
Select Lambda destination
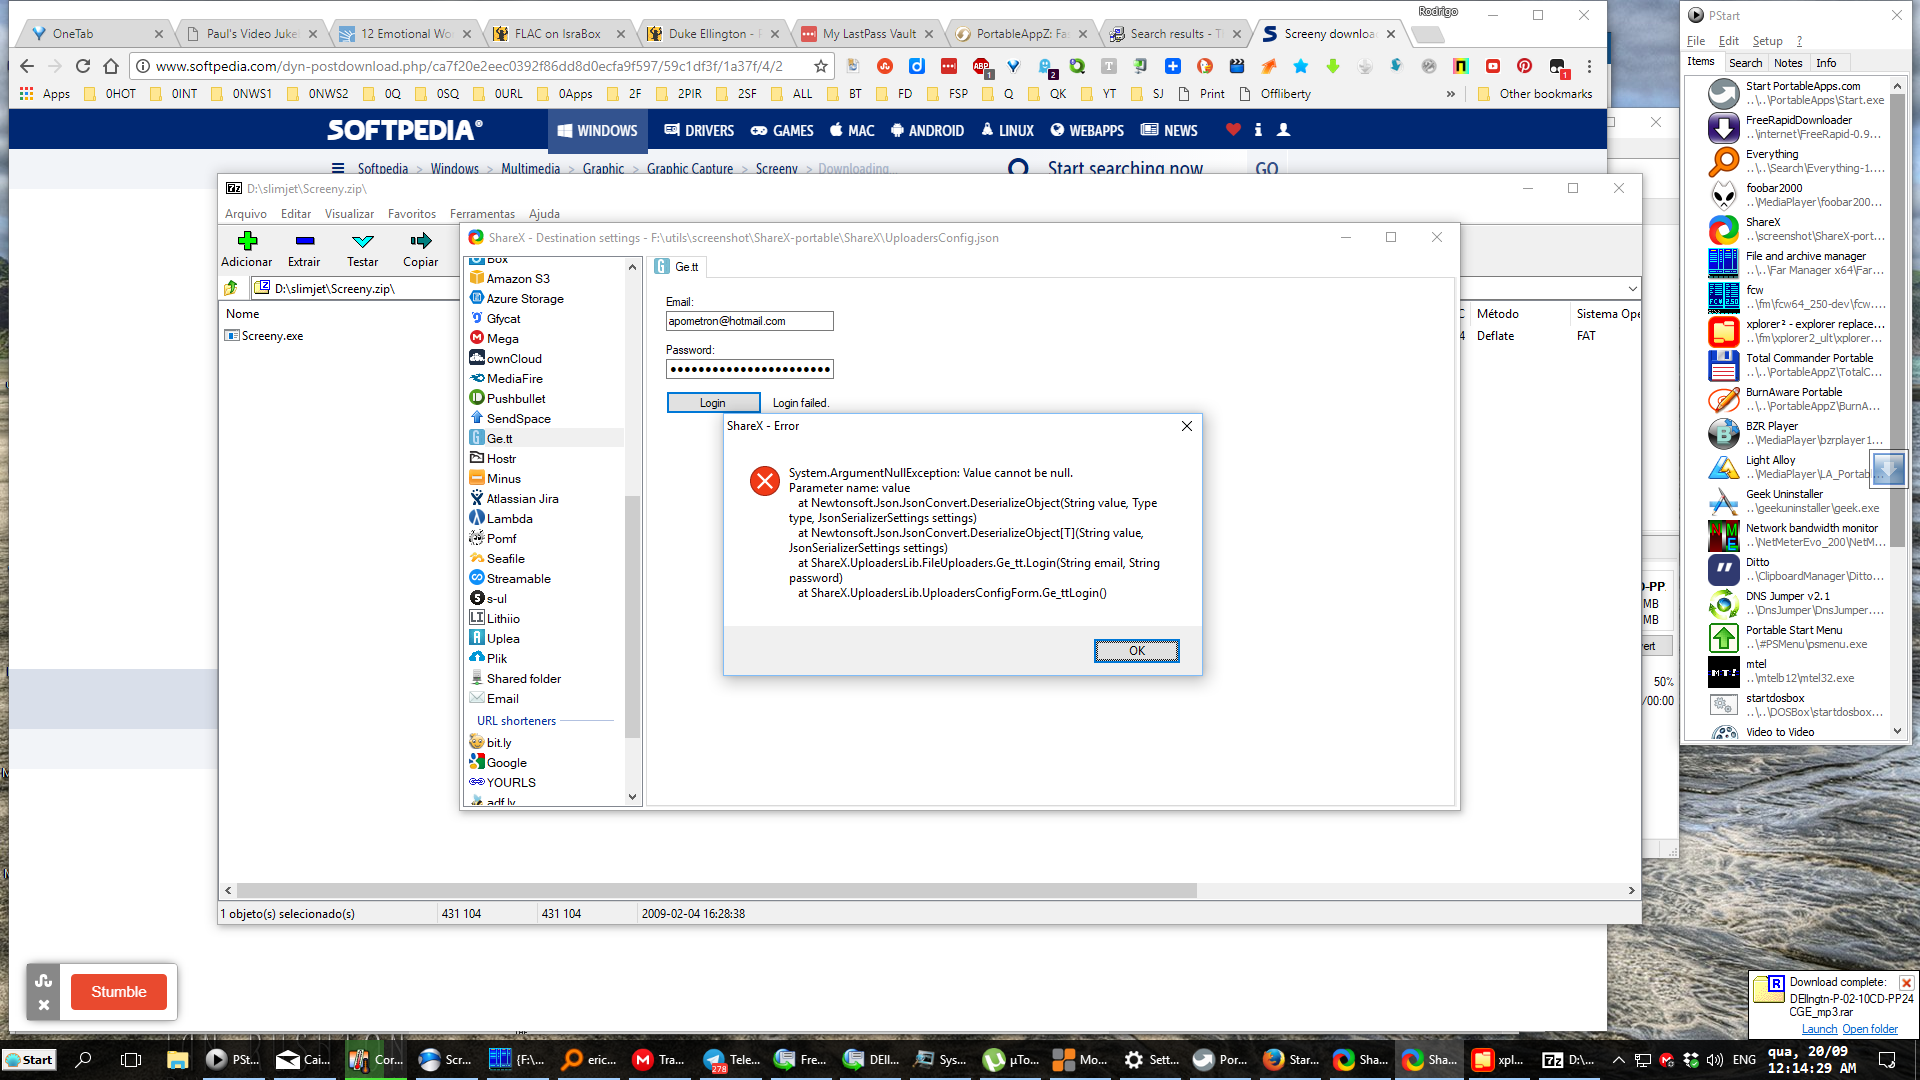click(x=509, y=518)
